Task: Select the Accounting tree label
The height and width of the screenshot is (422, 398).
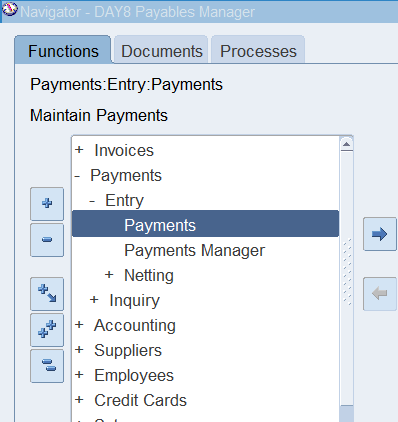Action: pyautogui.click(x=135, y=326)
